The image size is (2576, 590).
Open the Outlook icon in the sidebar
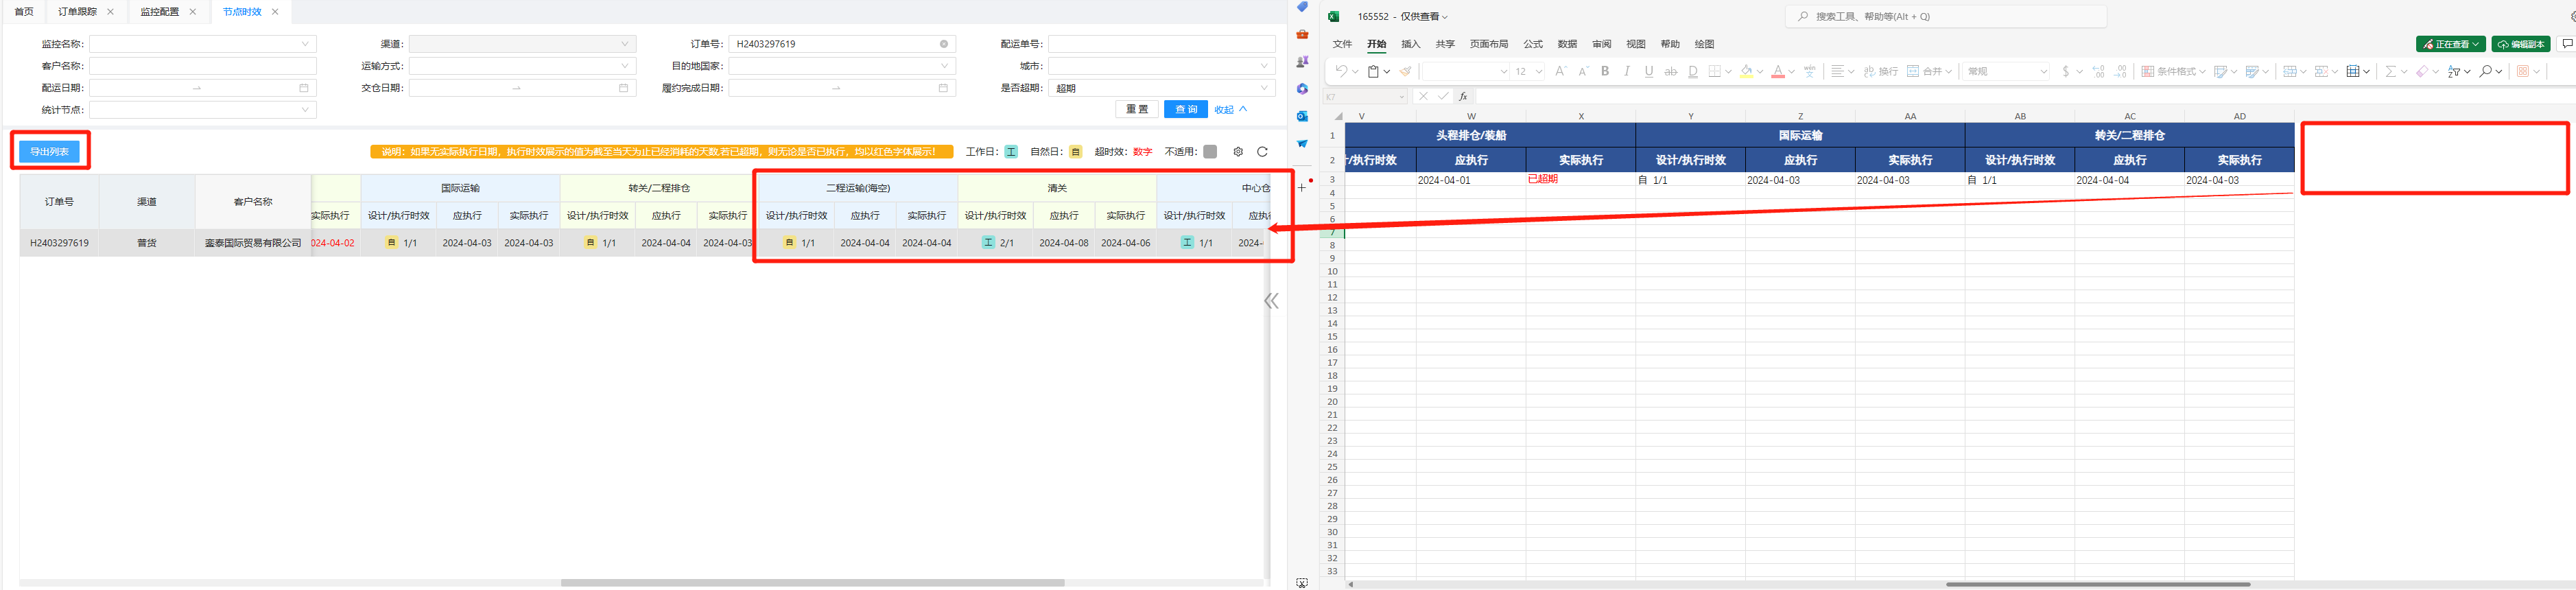1302,116
